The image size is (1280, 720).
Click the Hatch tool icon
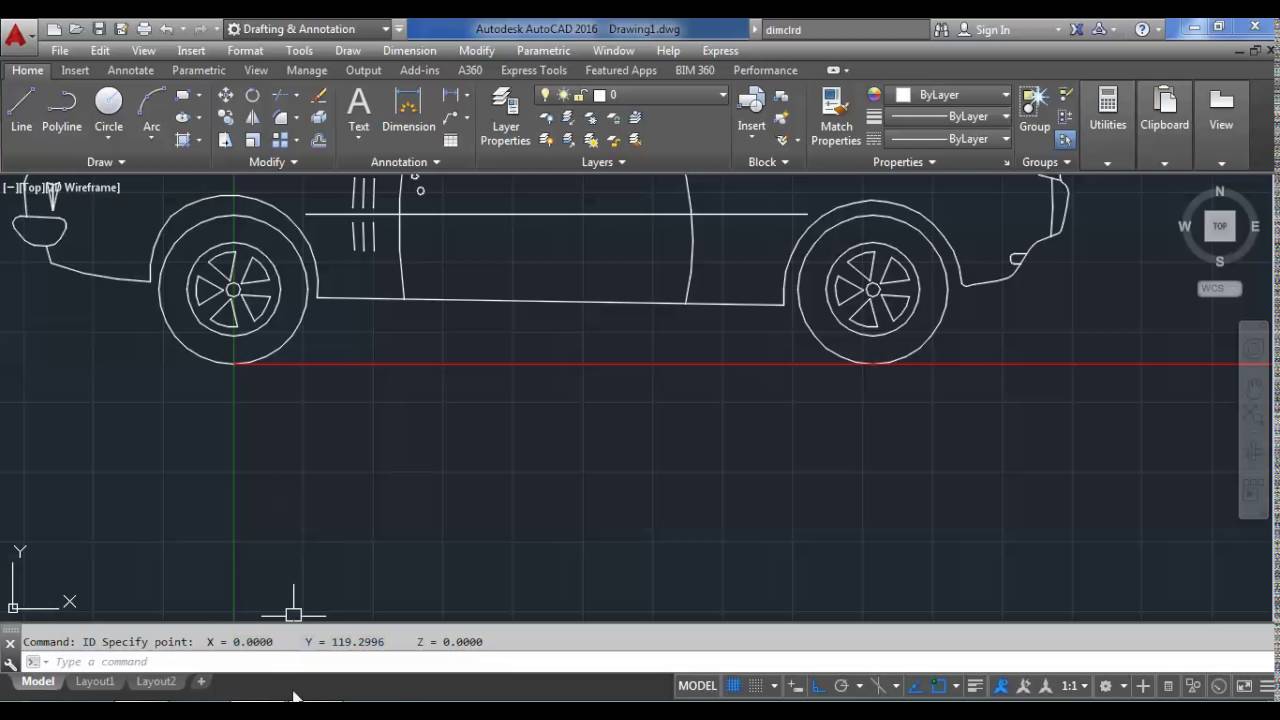pyautogui.click(x=183, y=140)
